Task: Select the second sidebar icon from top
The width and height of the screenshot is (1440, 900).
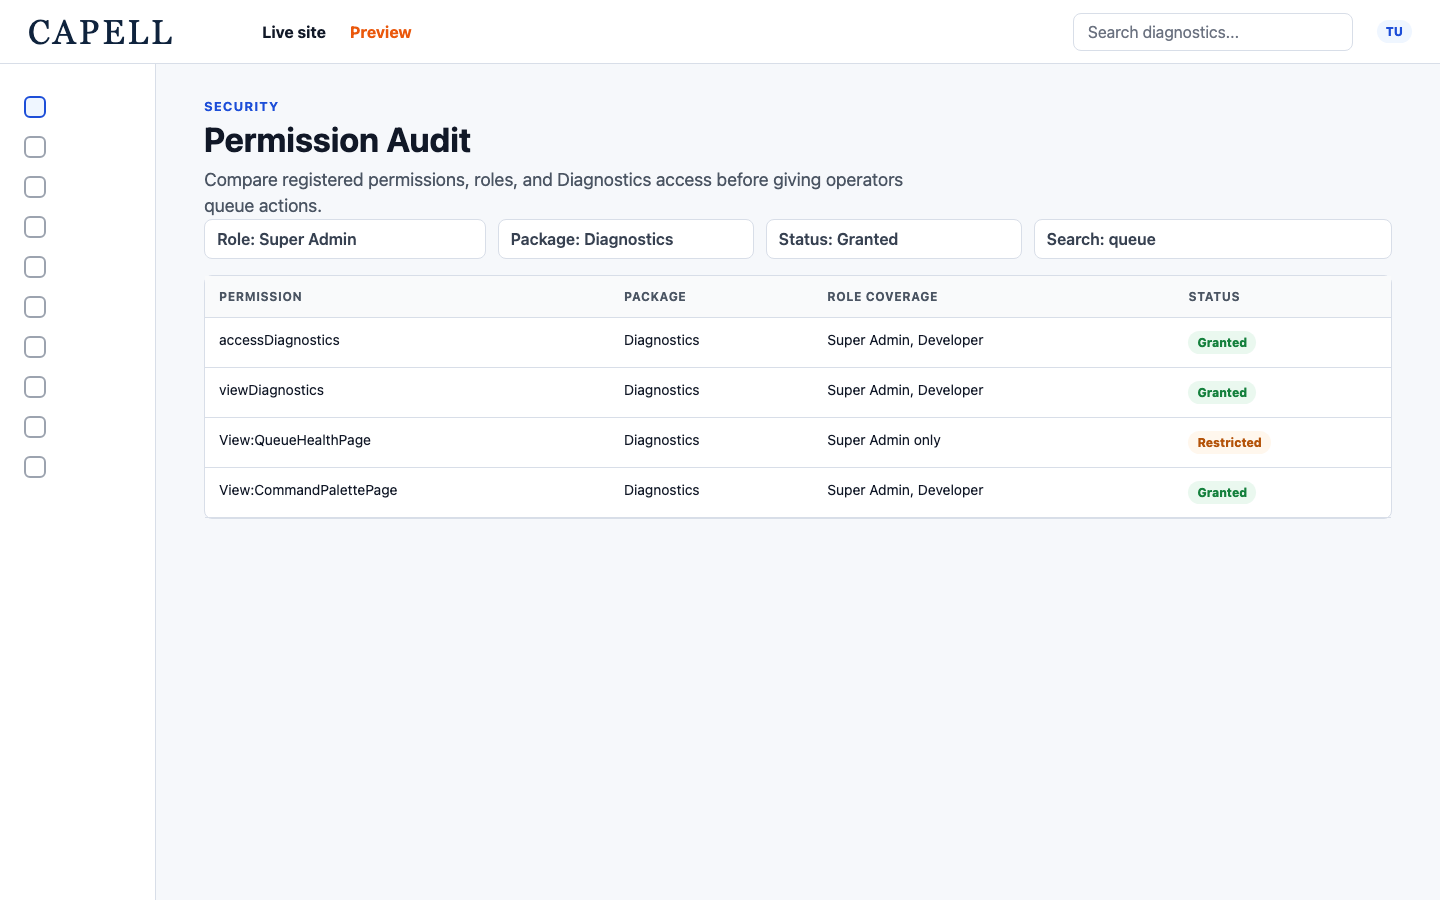Action: pos(35,147)
